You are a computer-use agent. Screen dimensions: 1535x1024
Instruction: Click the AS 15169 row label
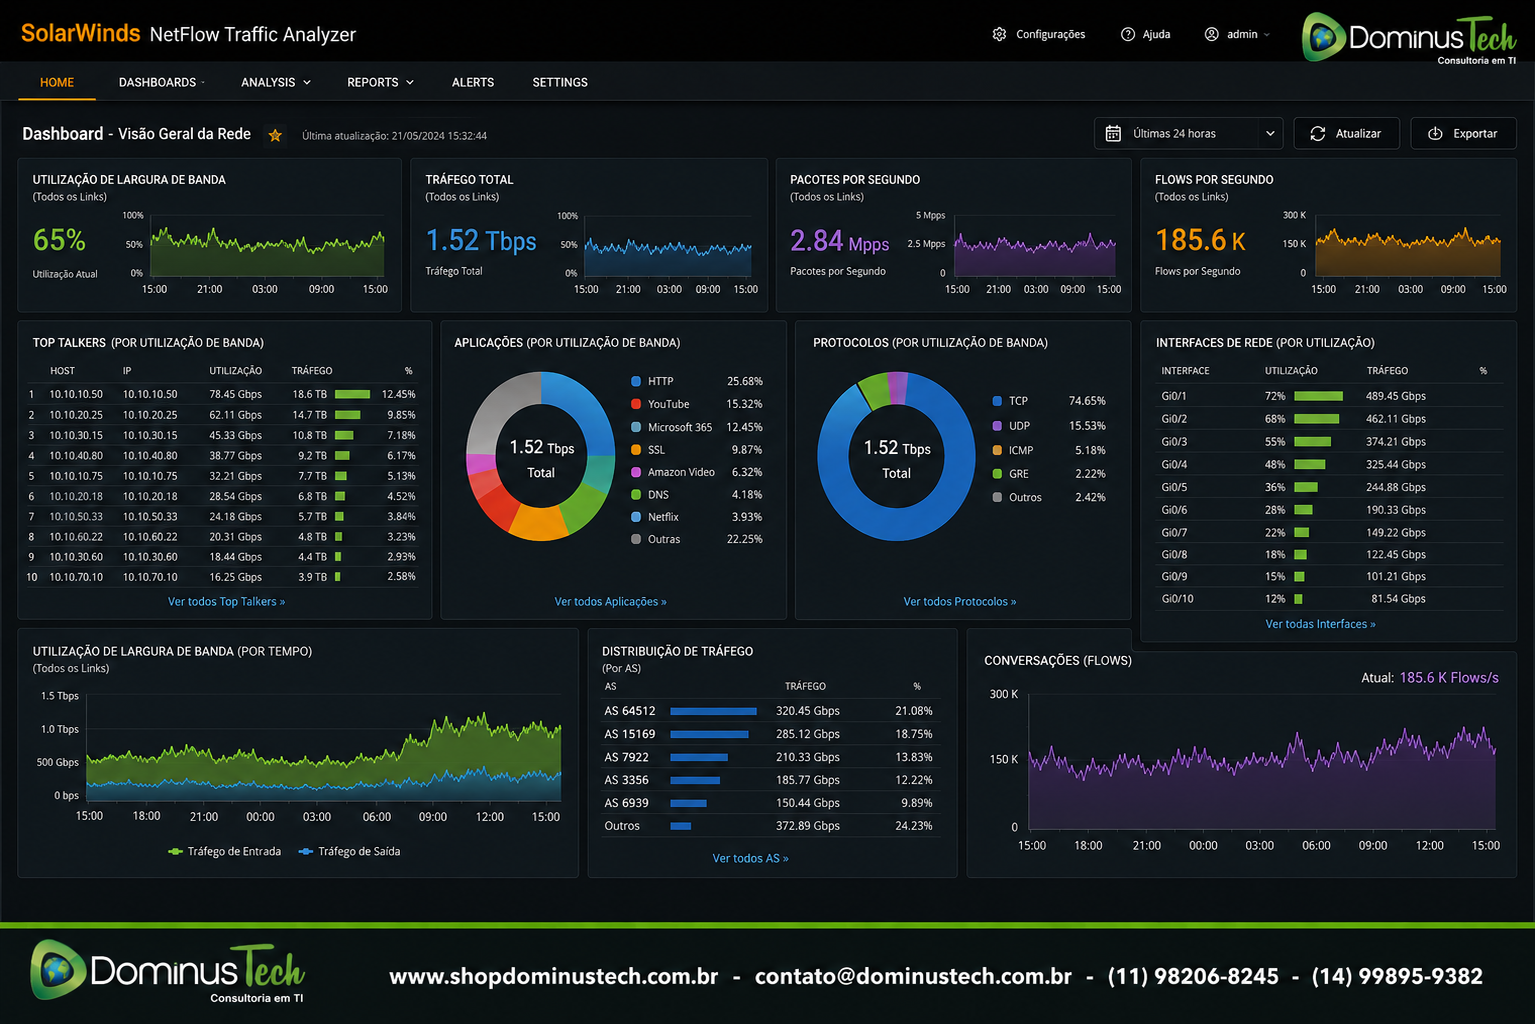630,734
